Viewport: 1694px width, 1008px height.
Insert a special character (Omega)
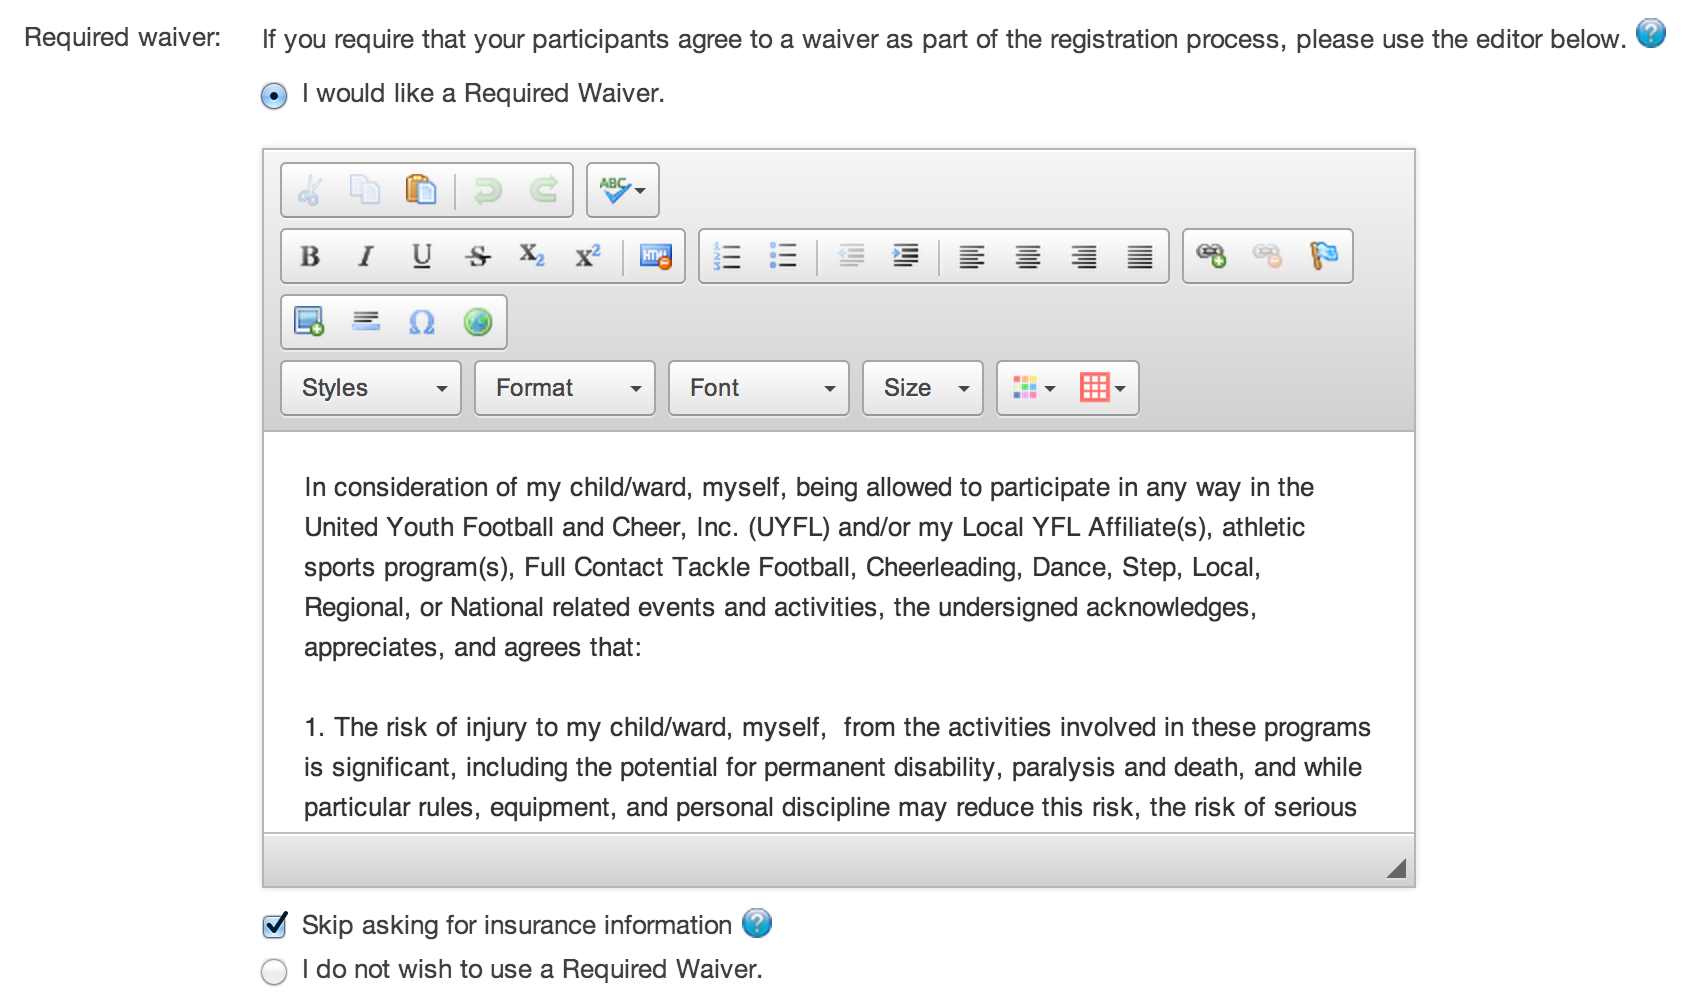pos(422,322)
